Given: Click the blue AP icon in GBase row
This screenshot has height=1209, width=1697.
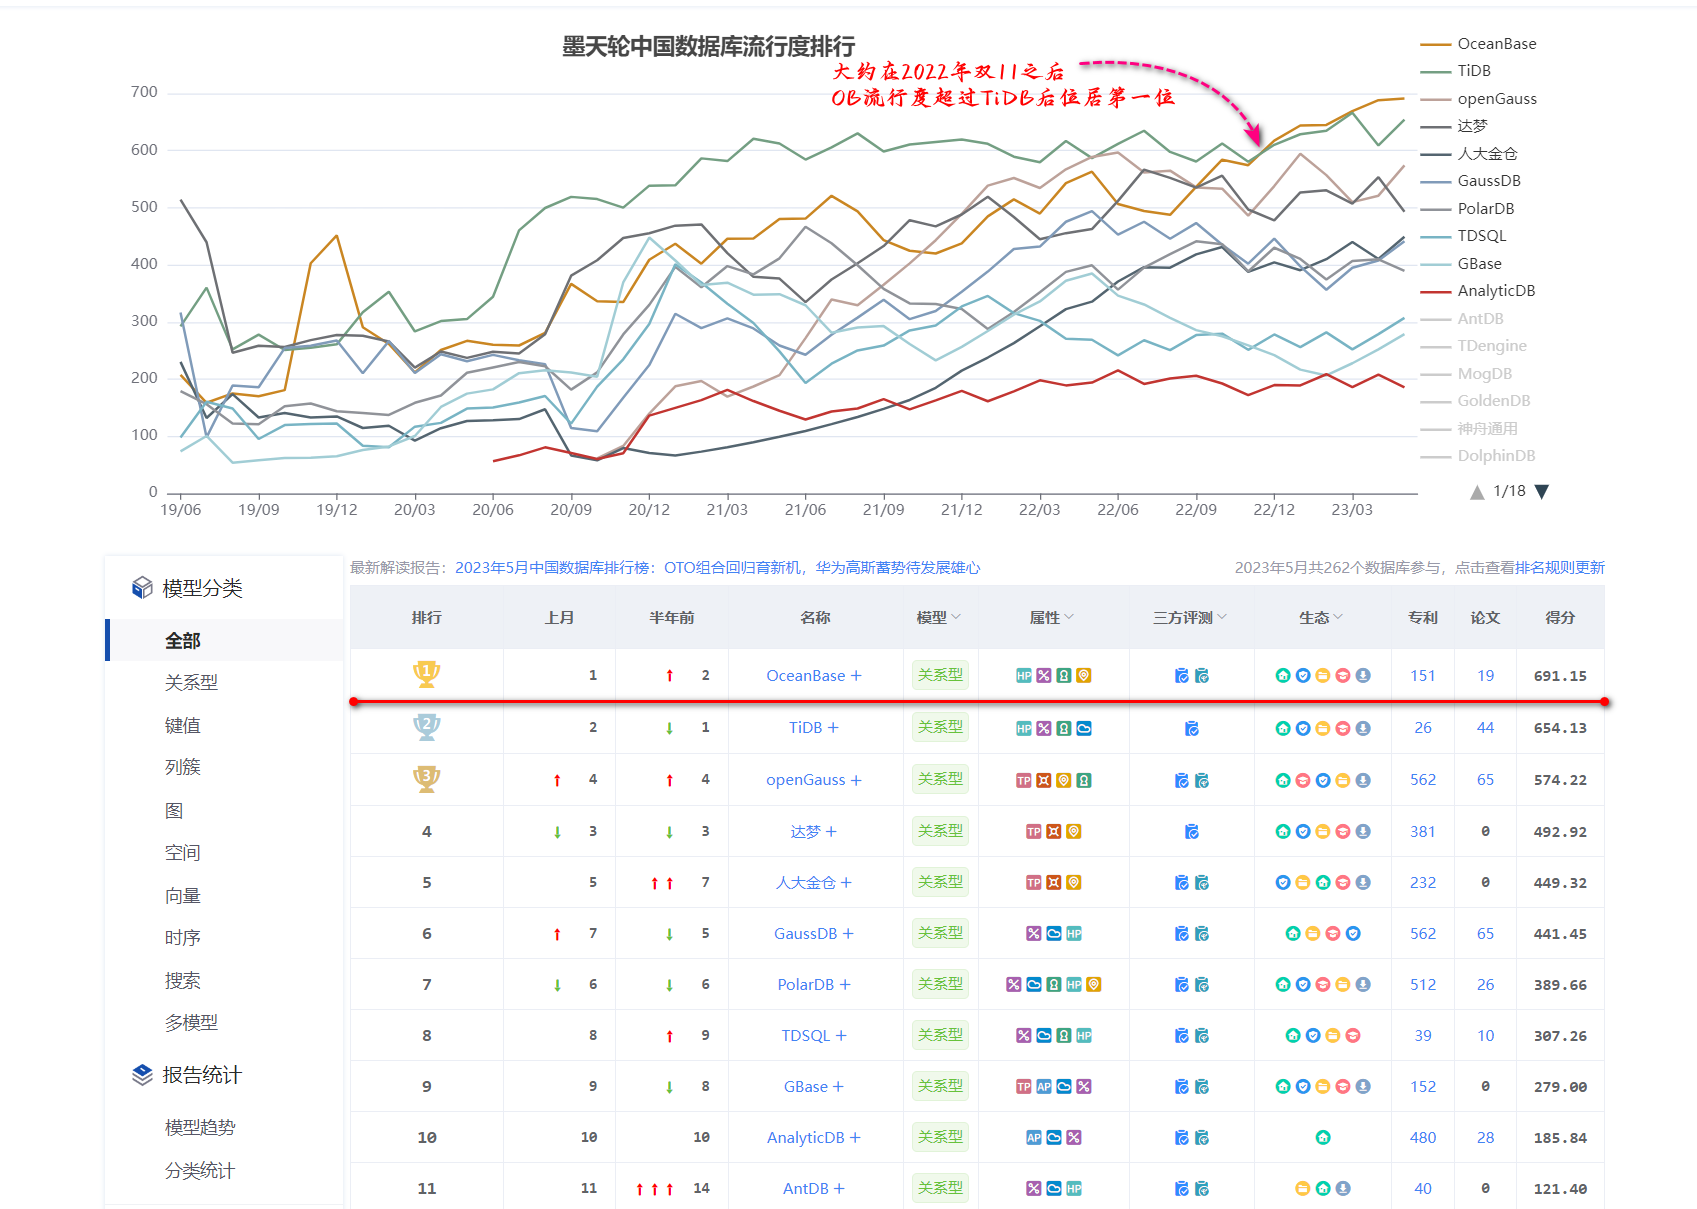Looking at the screenshot, I should (1044, 1087).
